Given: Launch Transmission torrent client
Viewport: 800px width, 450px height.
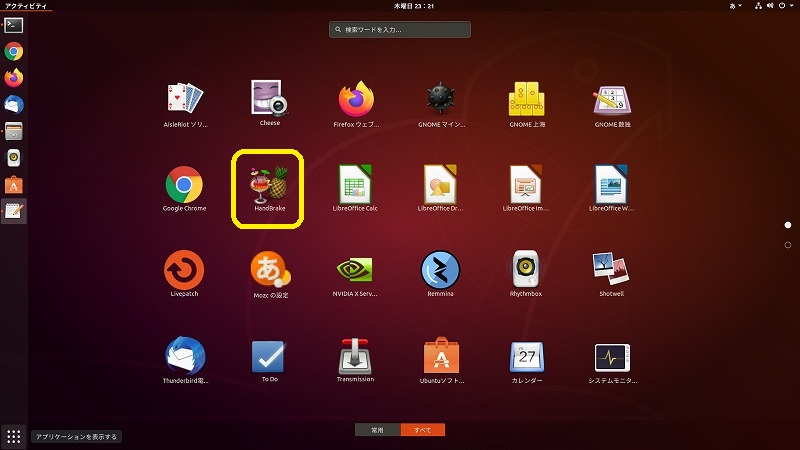Looking at the screenshot, I should (x=355, y=360).
